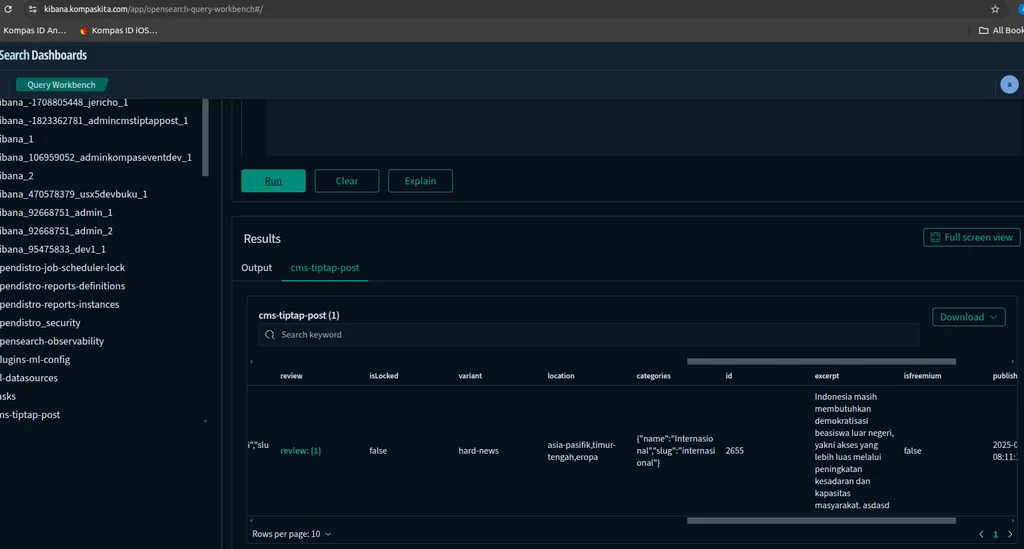Screen dimensions: 1024x549
Task: Click the isfreemium column header
Action: (922, 376)
